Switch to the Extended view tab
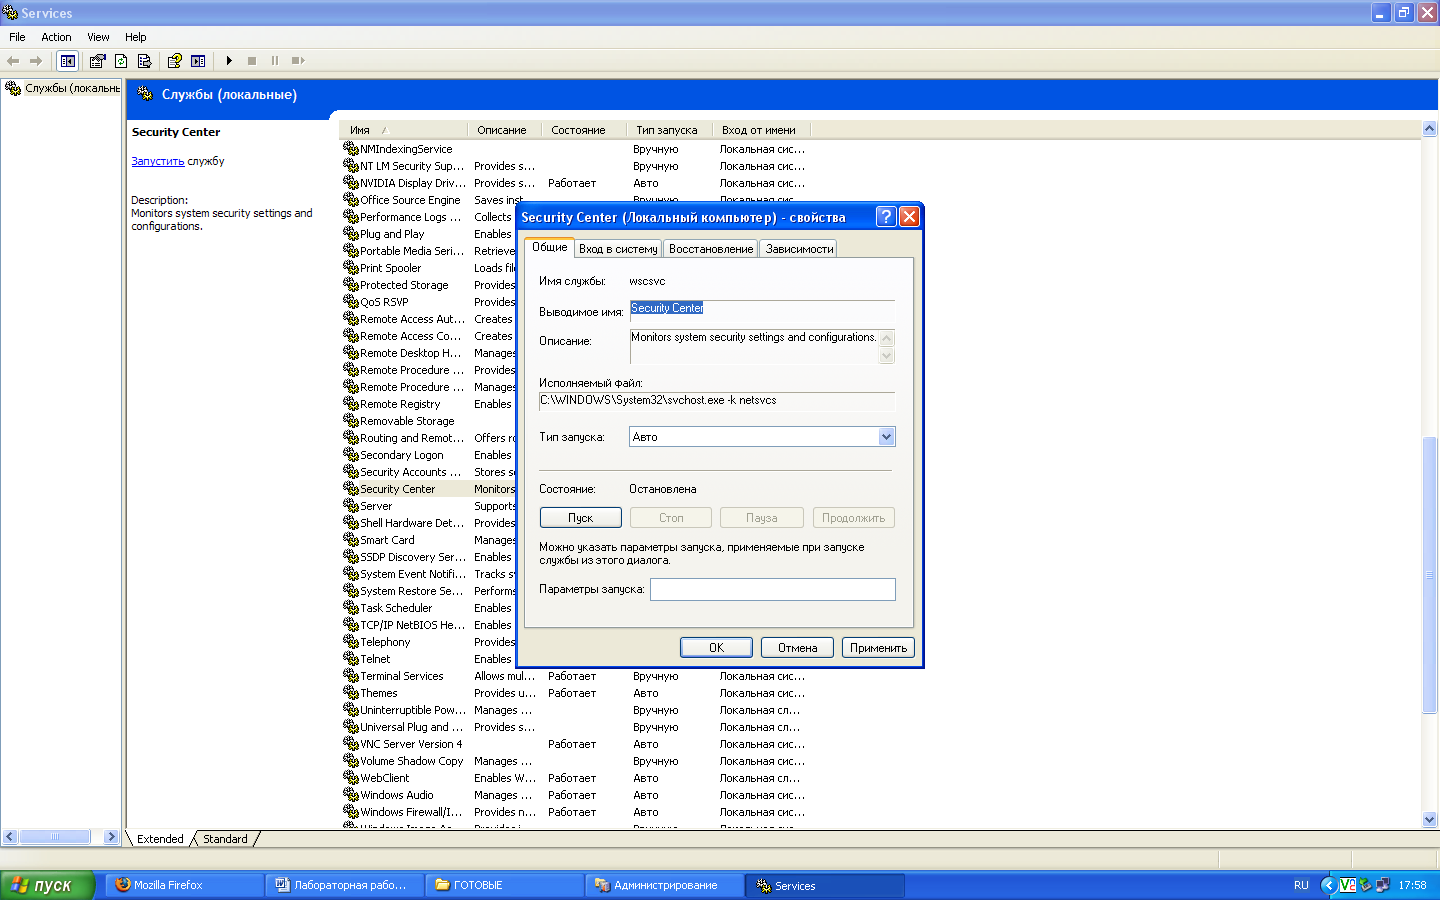 (160, 839)
